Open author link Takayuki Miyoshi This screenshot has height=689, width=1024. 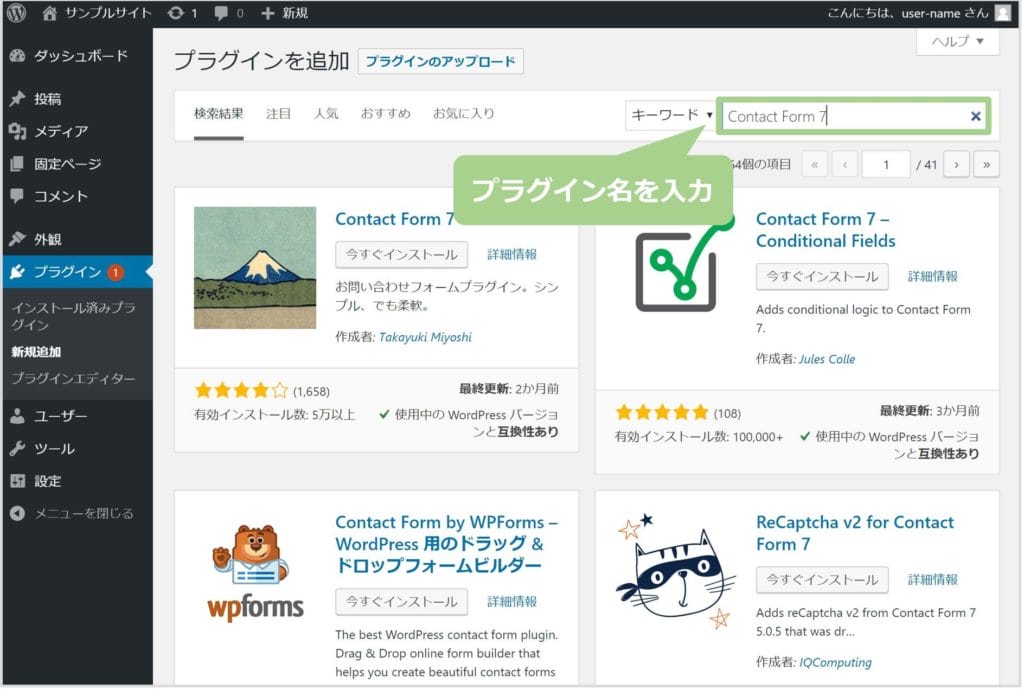[x=425, y=338]
